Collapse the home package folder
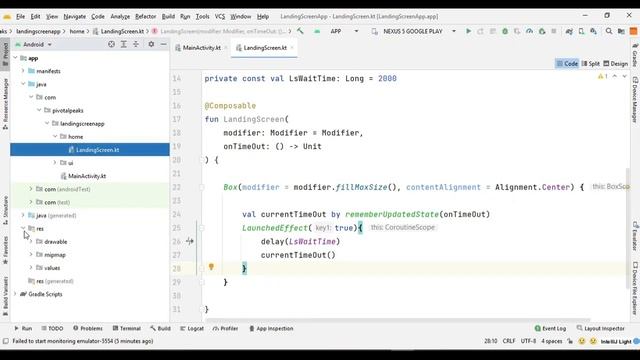Screen dimensions: 640x360 (55, 136)
